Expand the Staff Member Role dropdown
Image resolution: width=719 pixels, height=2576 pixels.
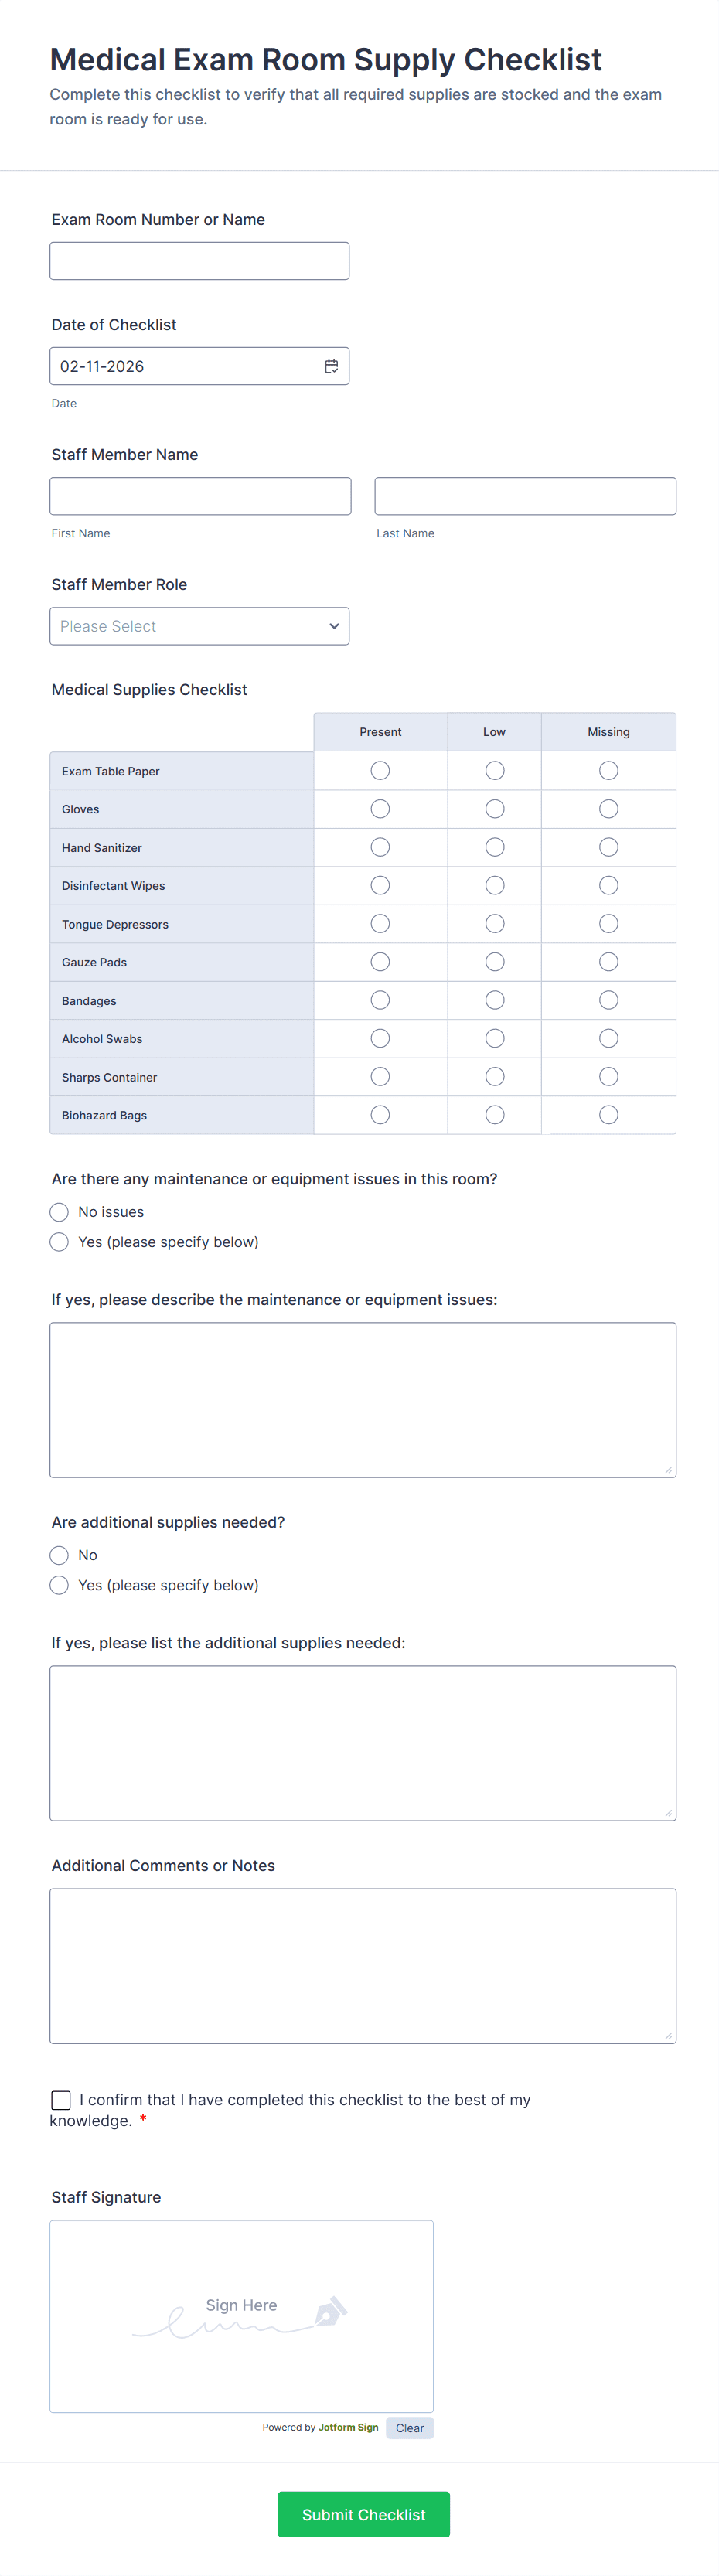(x=199, y=626)
